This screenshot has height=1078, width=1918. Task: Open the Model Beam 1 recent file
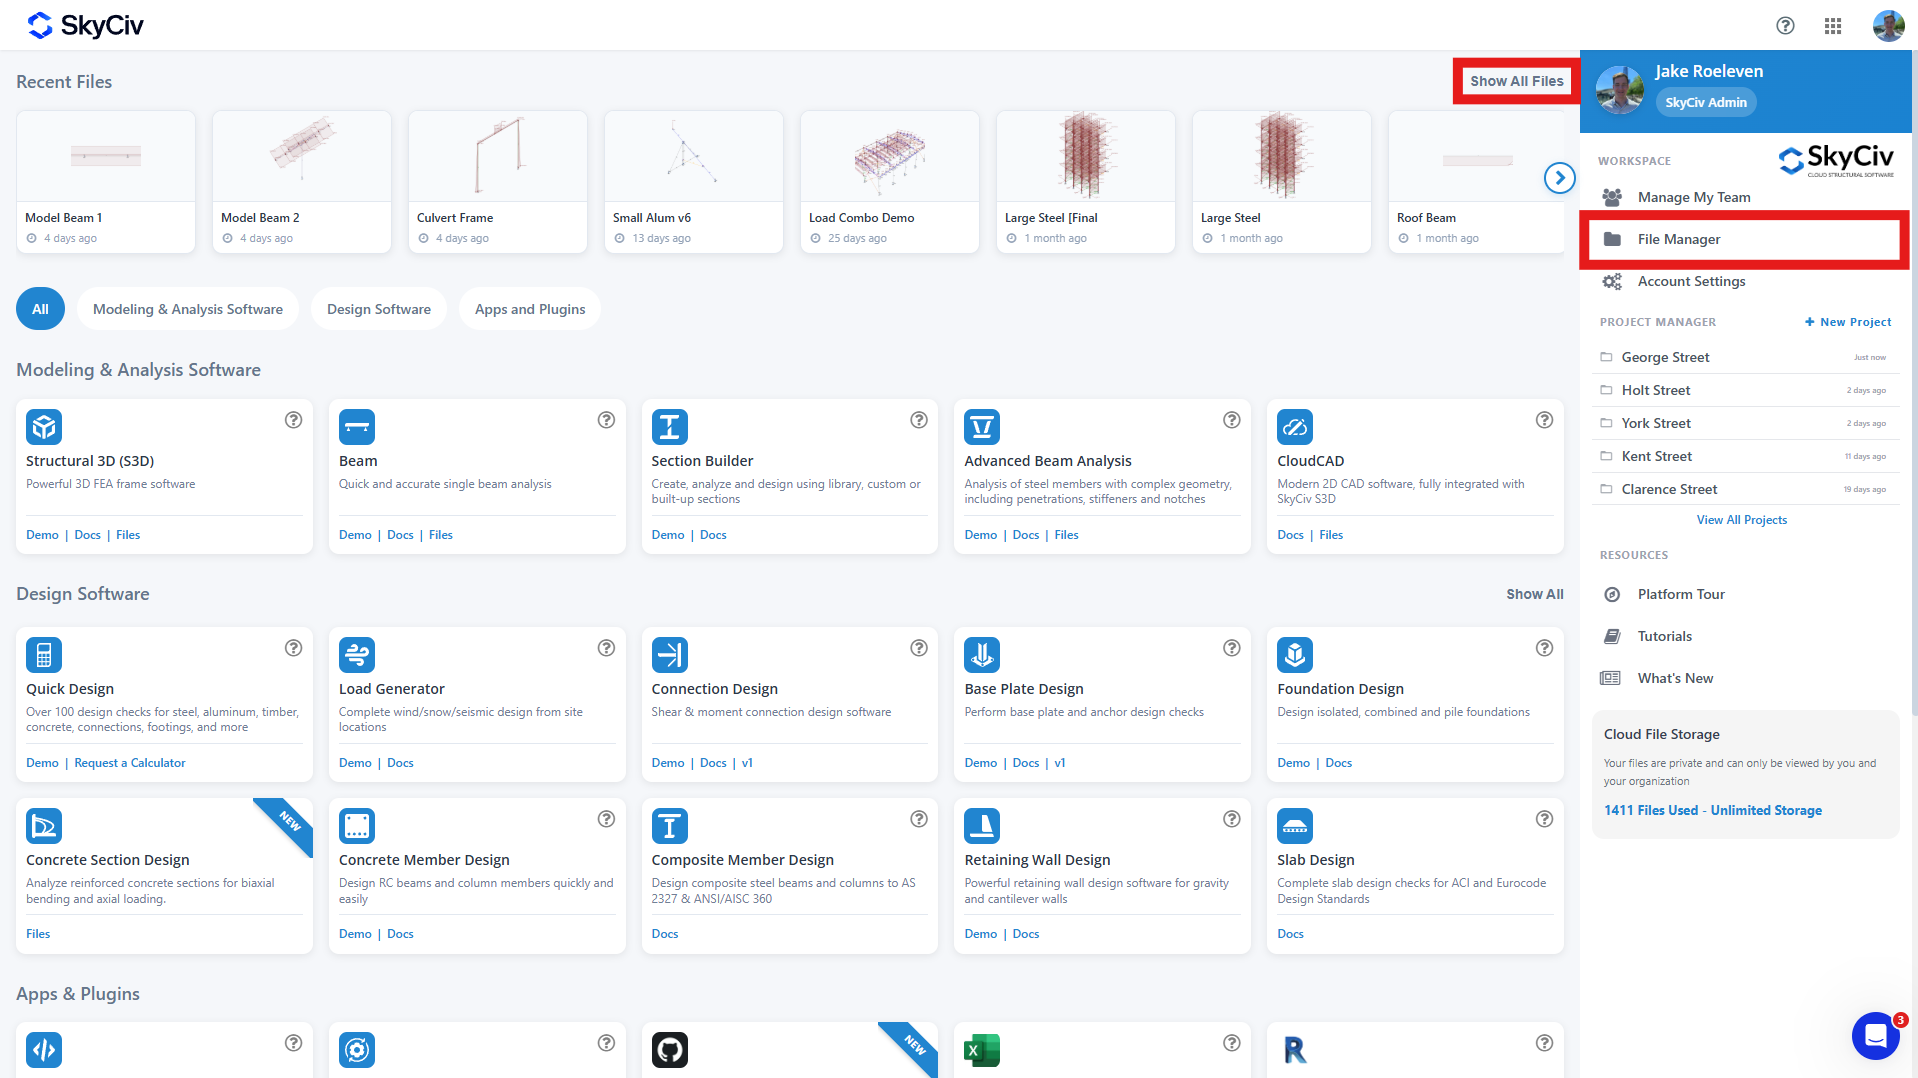(106, 182)
